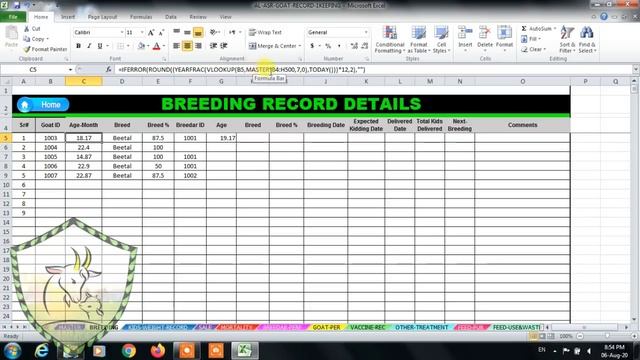Switch to Review ribbon tab
The width and height of the screenshot is (640, 360).
(x=198, y=17)
